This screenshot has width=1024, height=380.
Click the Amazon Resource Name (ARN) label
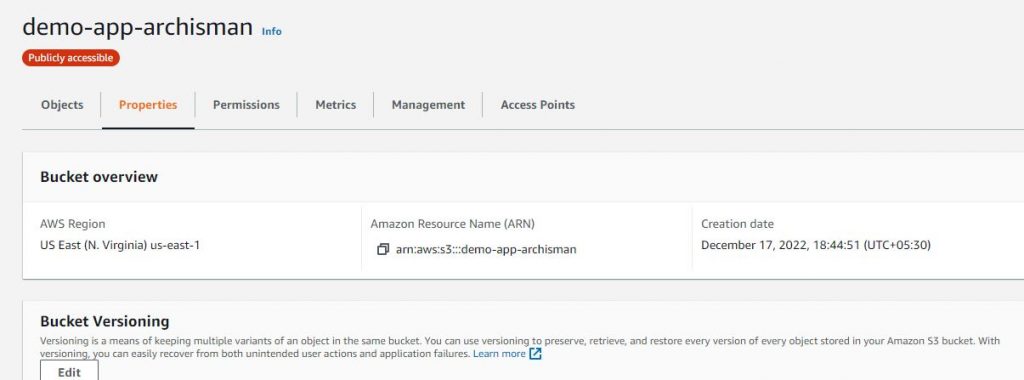click(453, 224)
